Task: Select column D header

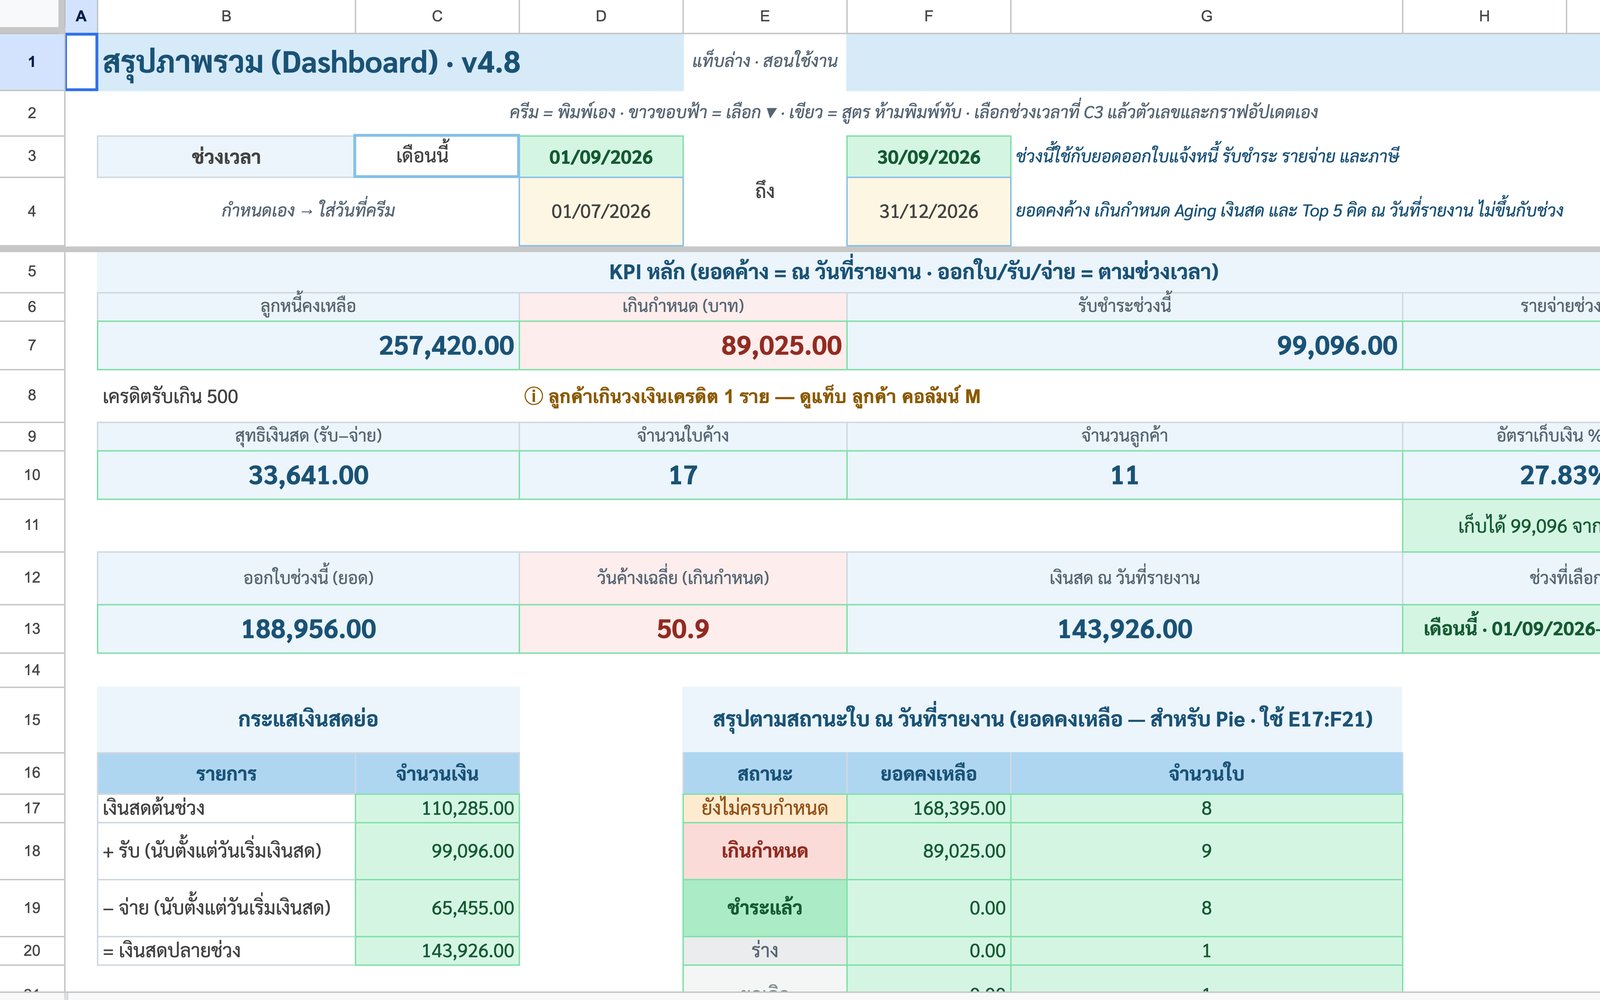Action: point(601,16)
